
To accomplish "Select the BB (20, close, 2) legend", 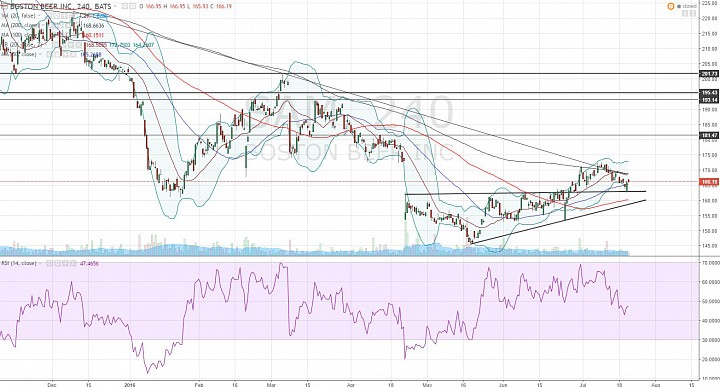I will click(21, 45).
